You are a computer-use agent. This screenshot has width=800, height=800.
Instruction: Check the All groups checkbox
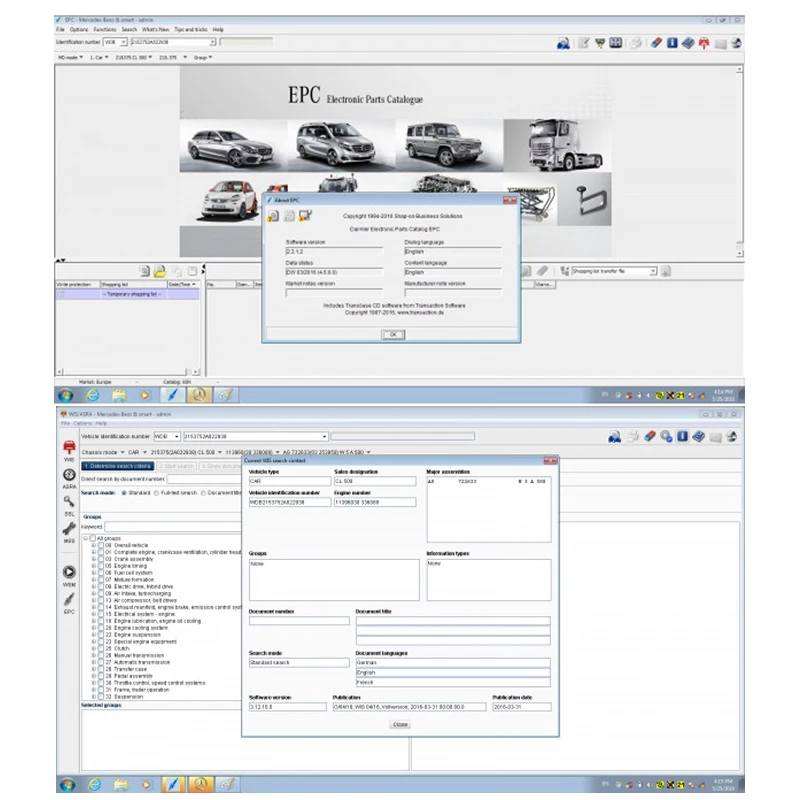pos(93,538)
